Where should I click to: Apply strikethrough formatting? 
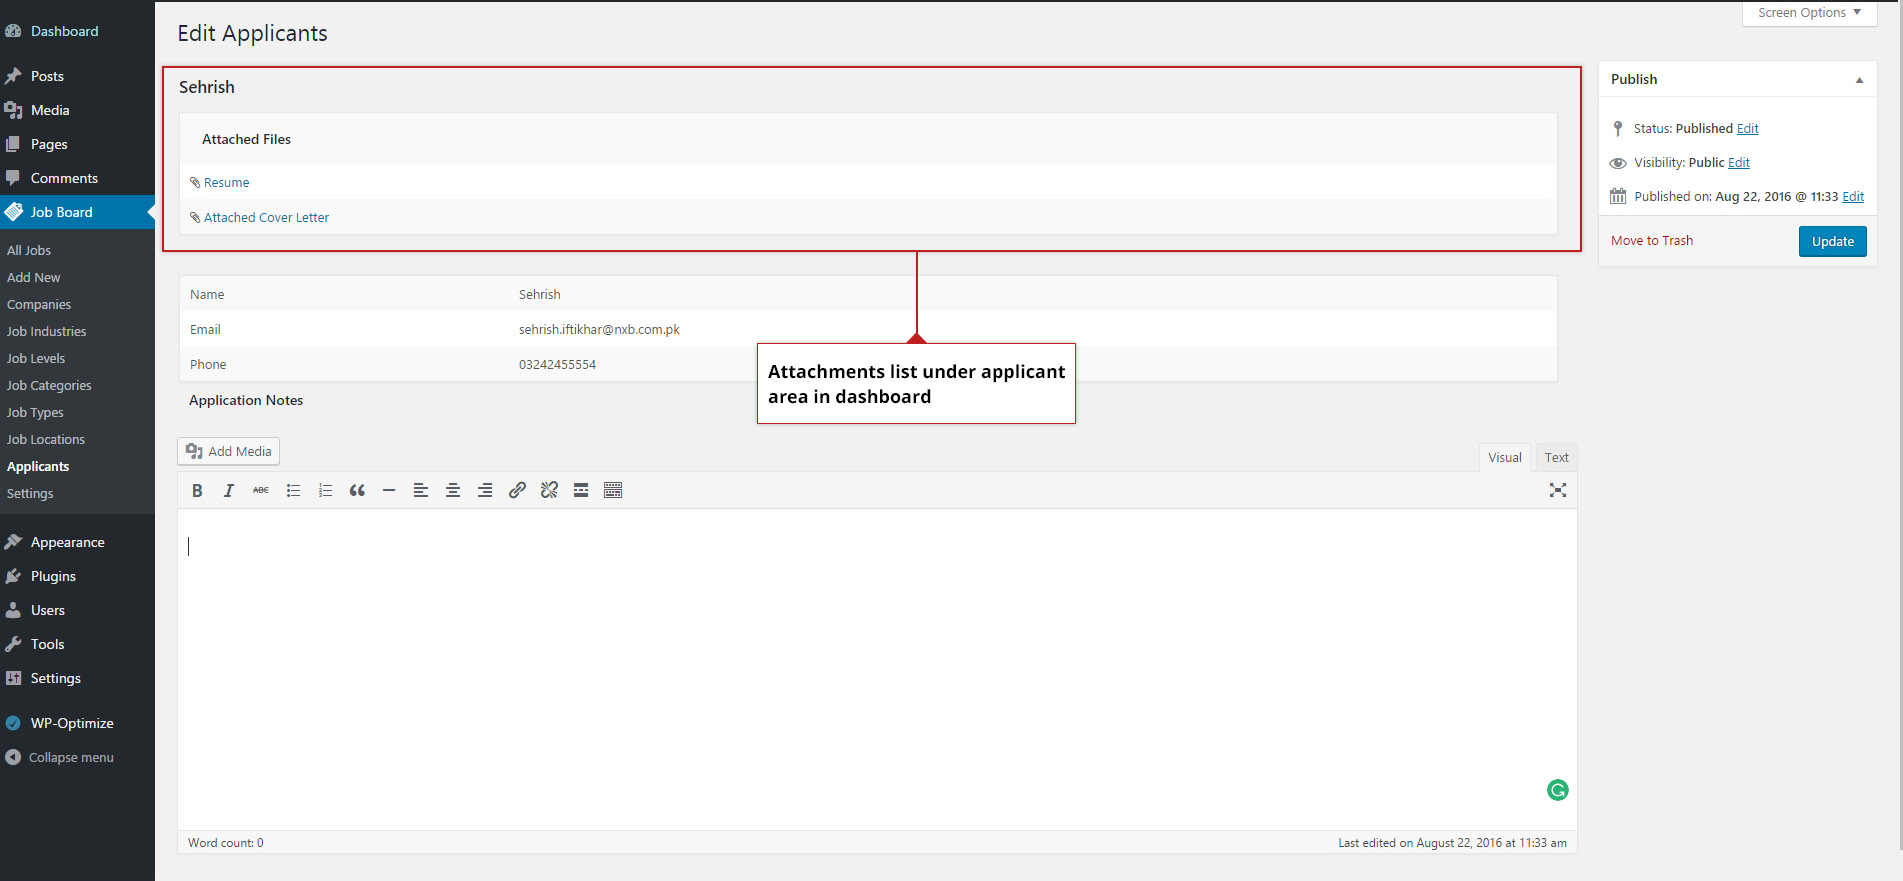(261, 490)
